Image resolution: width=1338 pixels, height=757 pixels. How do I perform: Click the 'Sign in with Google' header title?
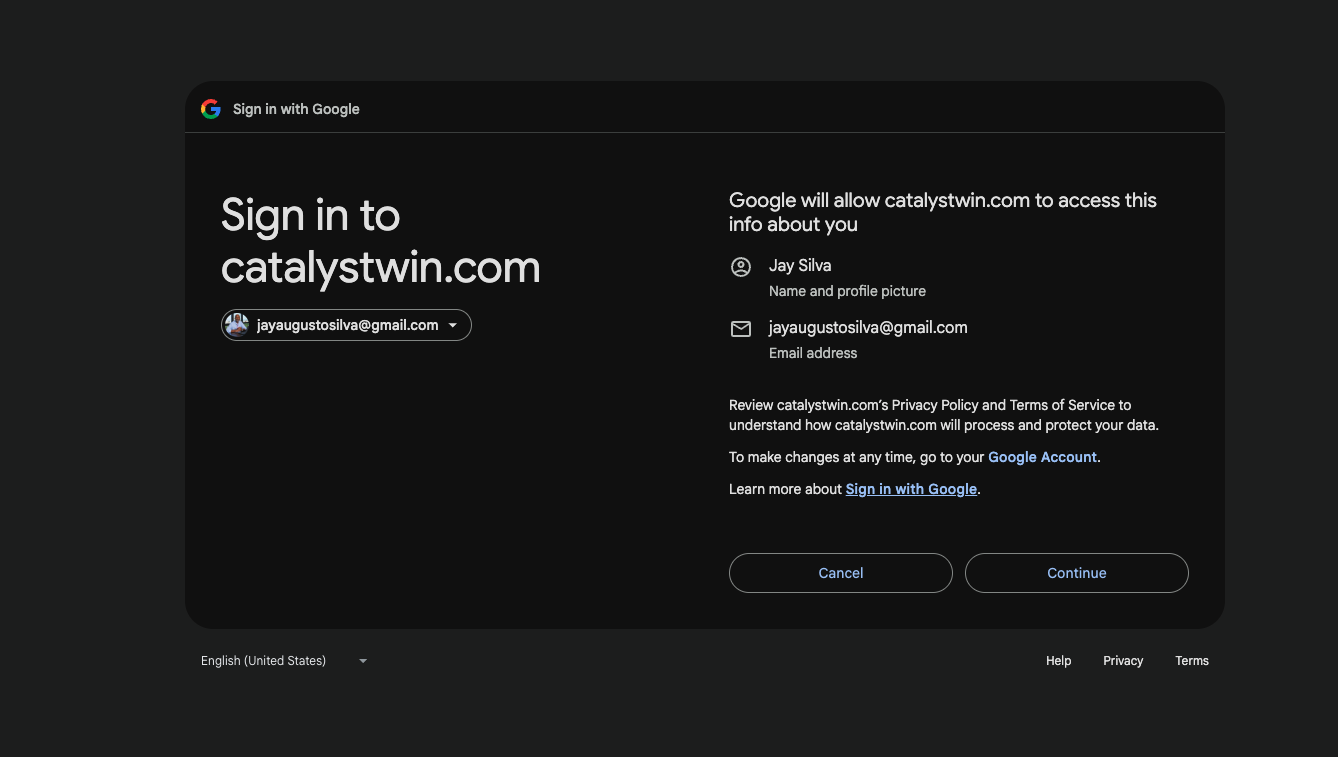pyautogui.click(x=296, y=109)
